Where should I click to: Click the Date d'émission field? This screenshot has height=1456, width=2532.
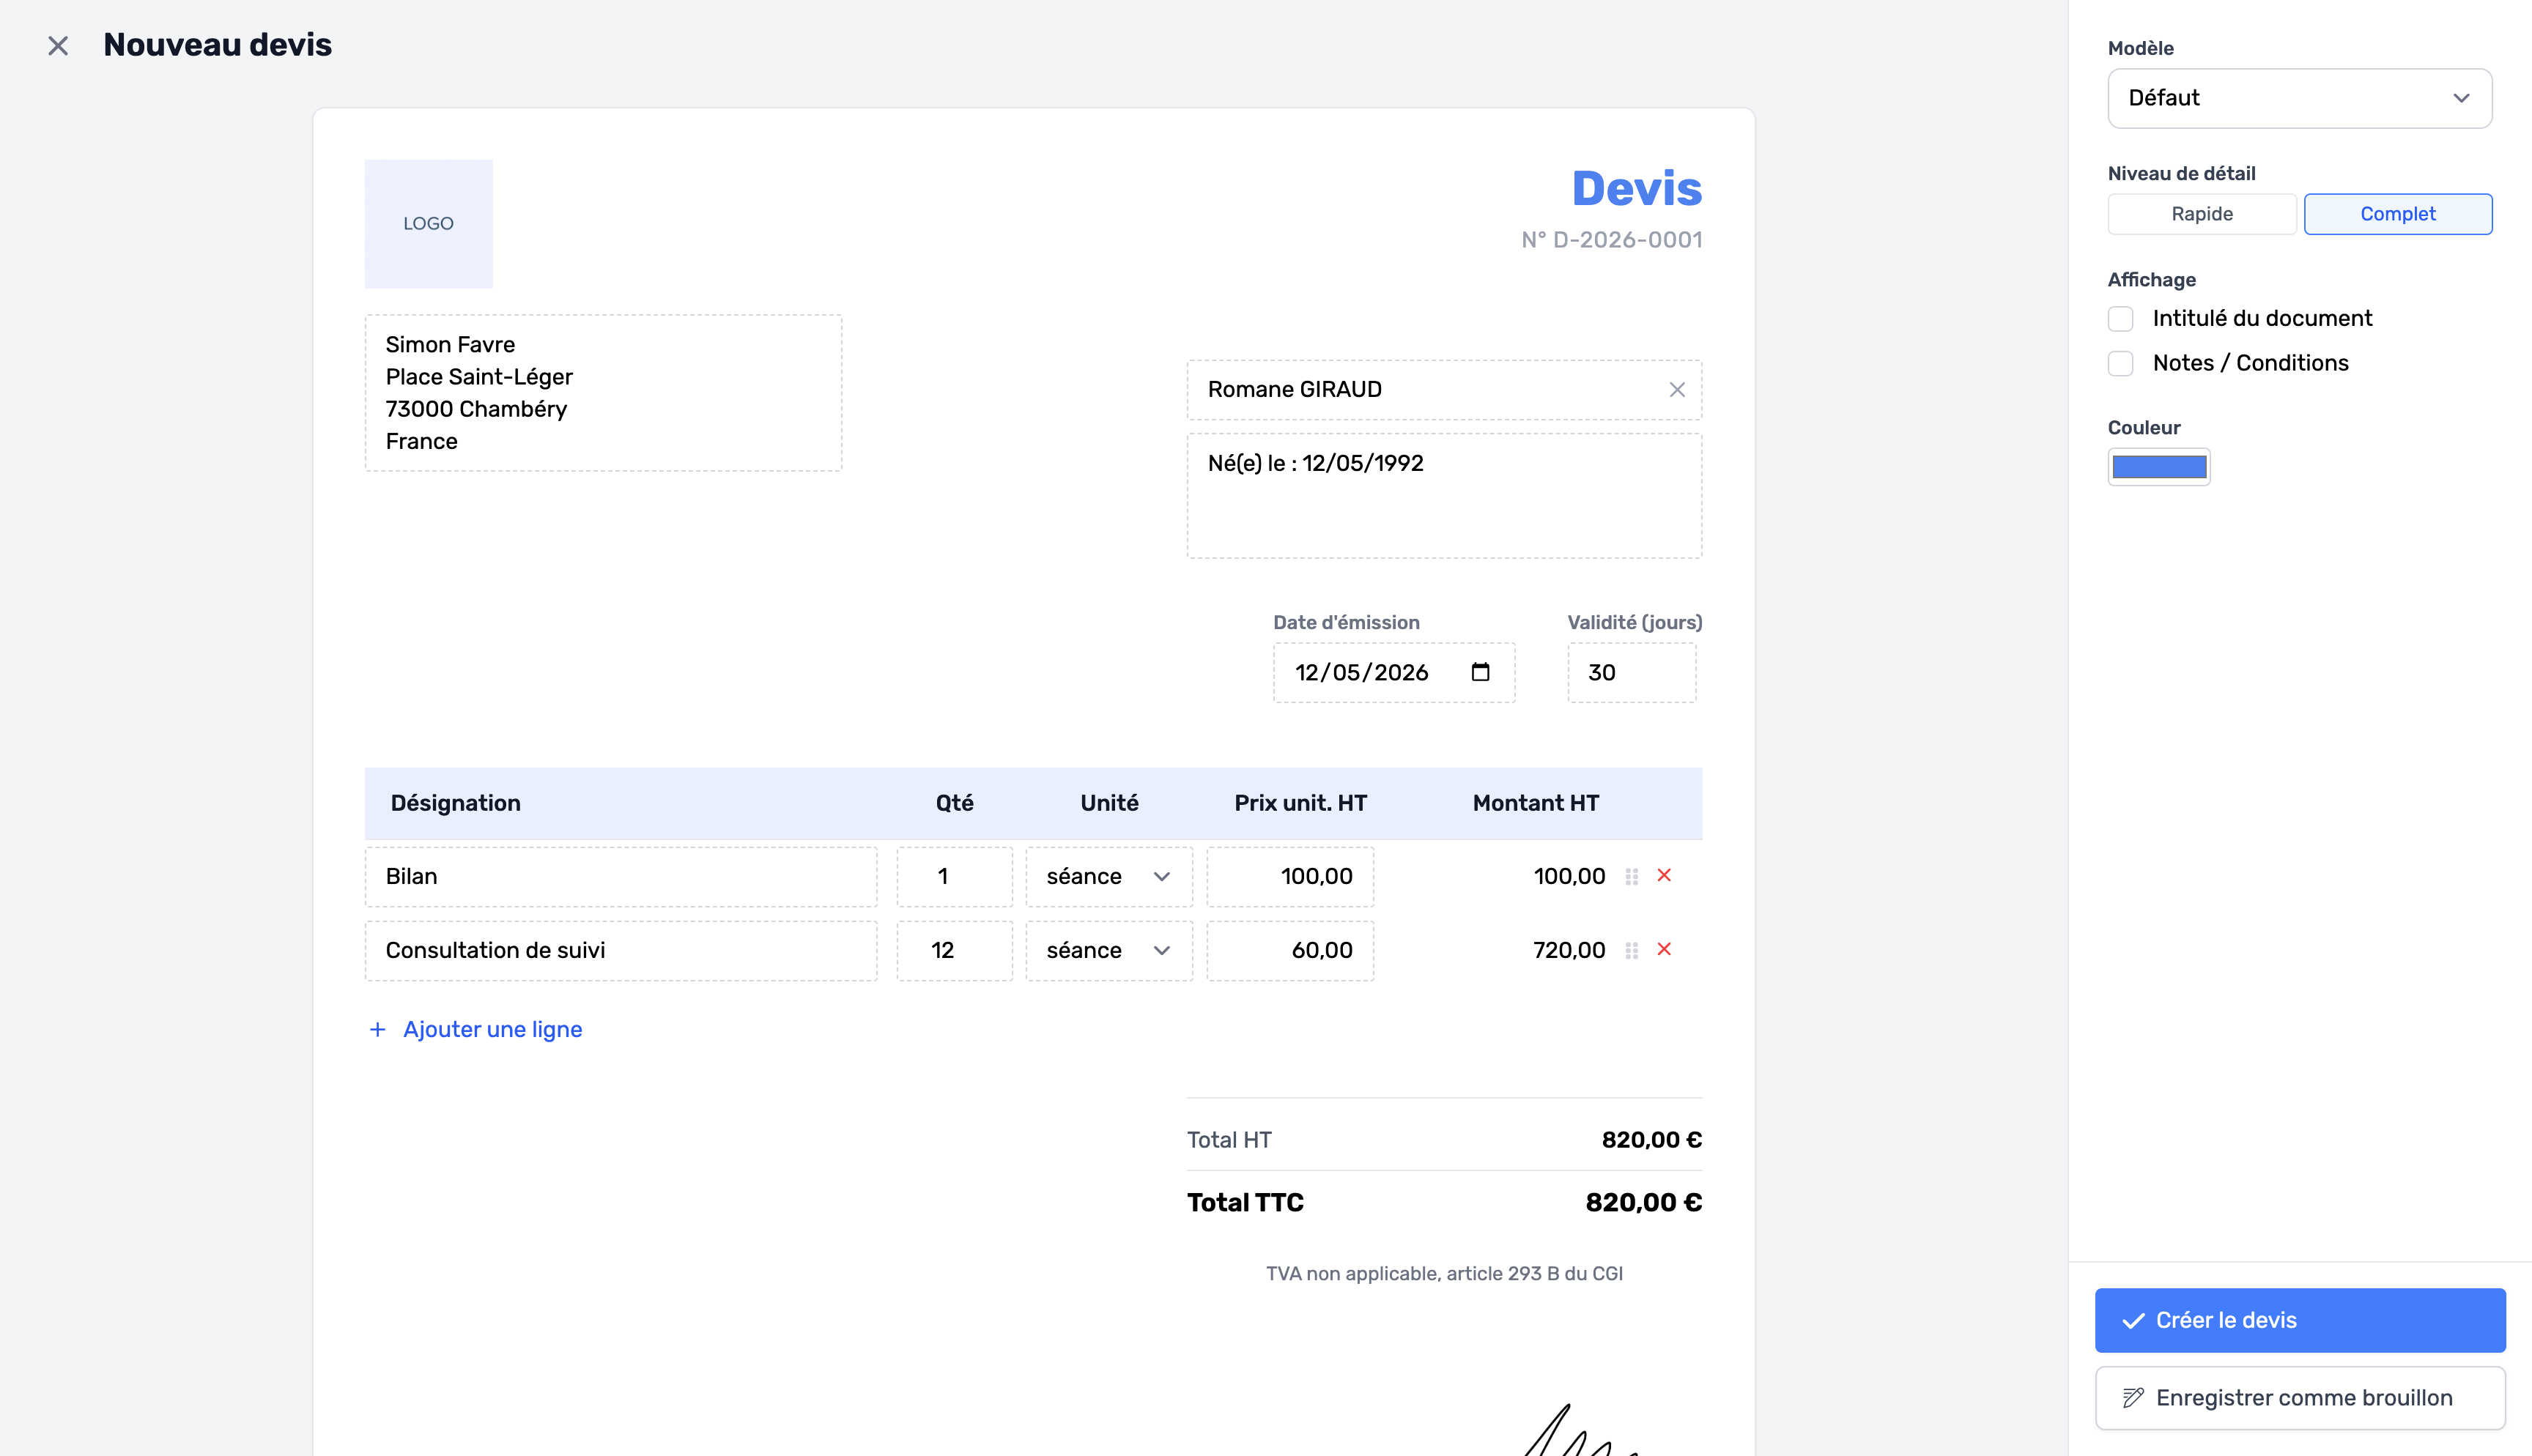1393,672
